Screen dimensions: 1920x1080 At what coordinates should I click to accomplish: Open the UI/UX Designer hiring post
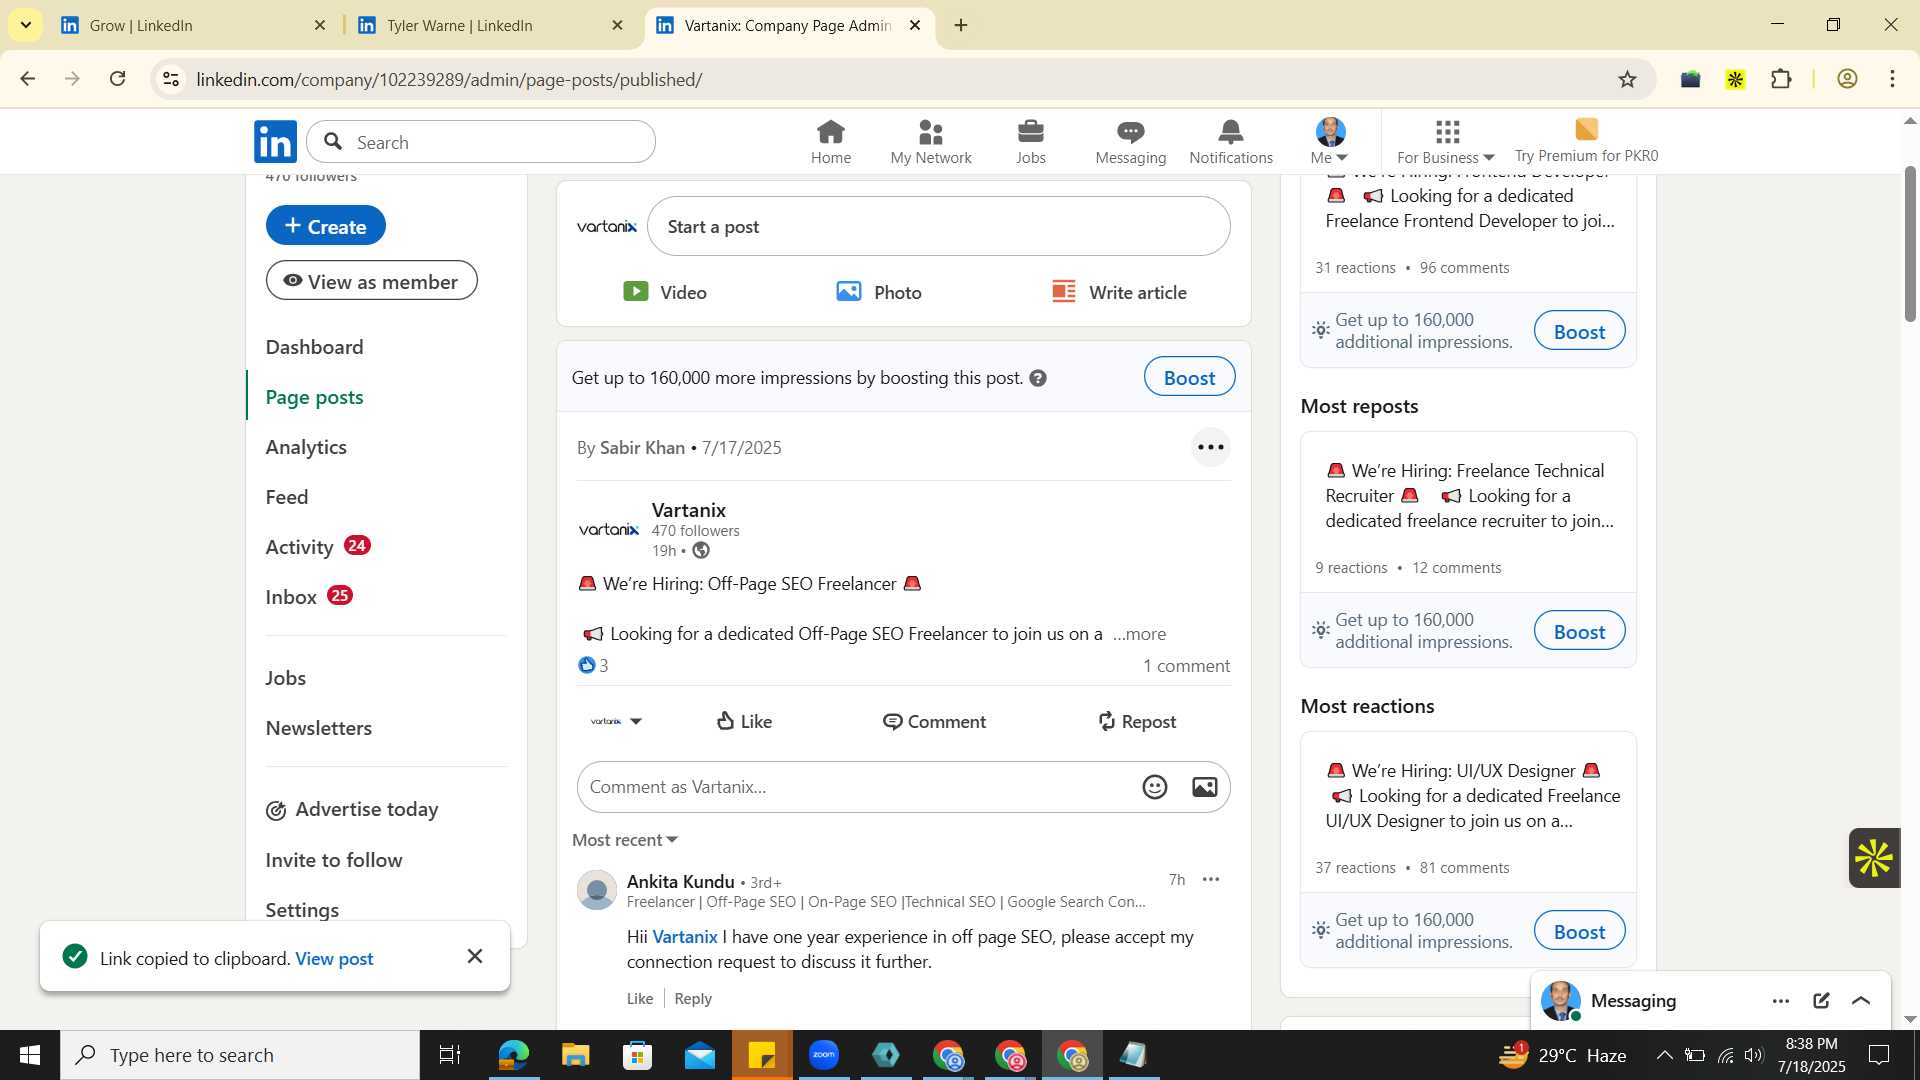click(1468, 796)
